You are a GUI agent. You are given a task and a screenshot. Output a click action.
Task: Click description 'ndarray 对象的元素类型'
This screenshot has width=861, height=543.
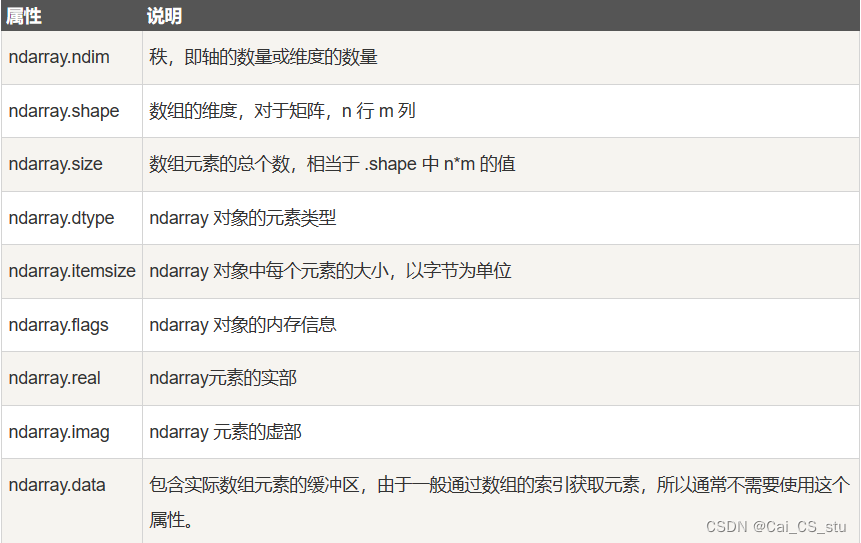[243, 218]
